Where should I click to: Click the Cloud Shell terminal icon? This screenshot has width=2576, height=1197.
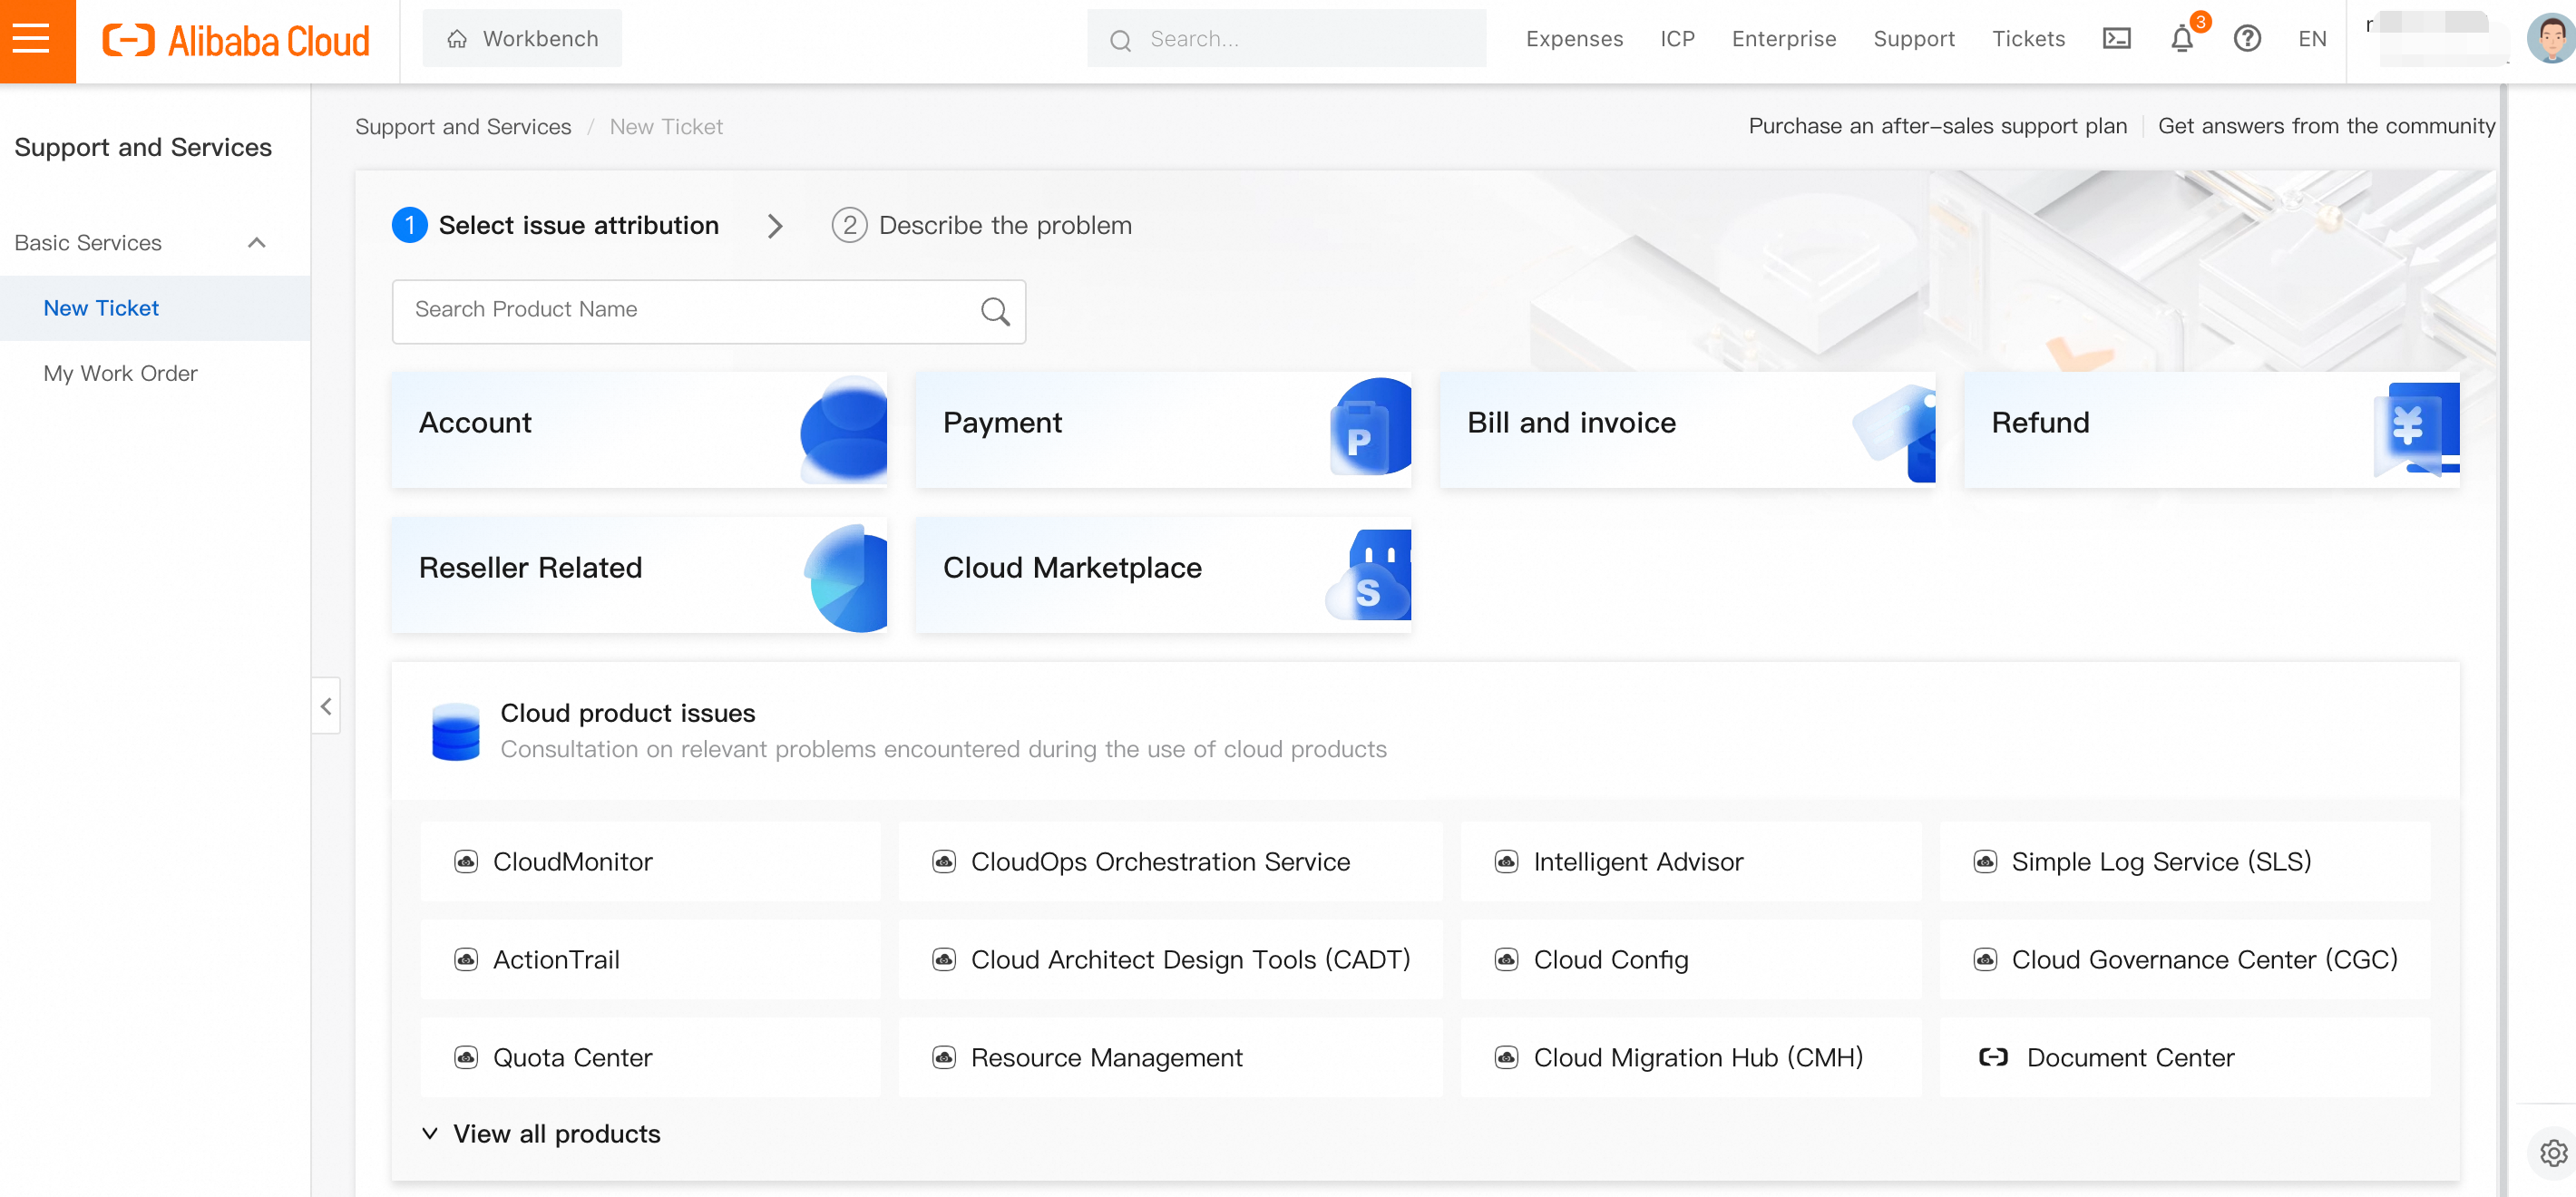[2116, 39]
